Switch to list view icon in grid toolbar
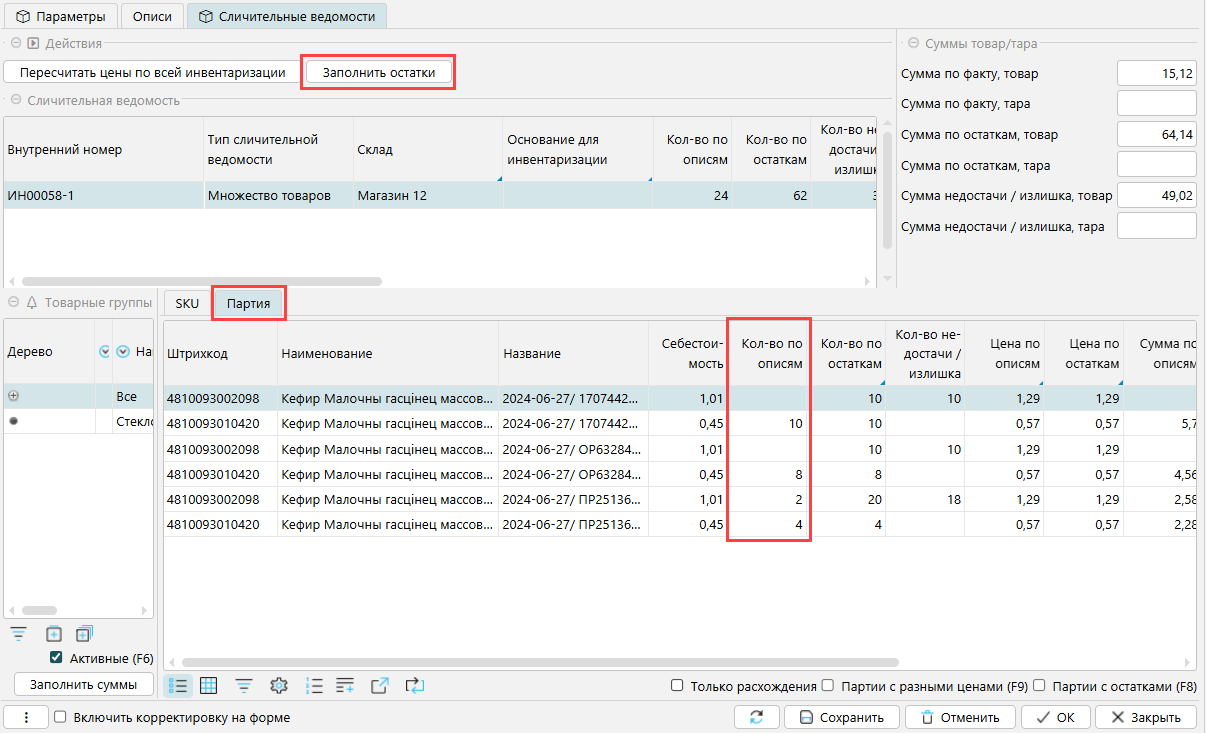 coord(179,685)
